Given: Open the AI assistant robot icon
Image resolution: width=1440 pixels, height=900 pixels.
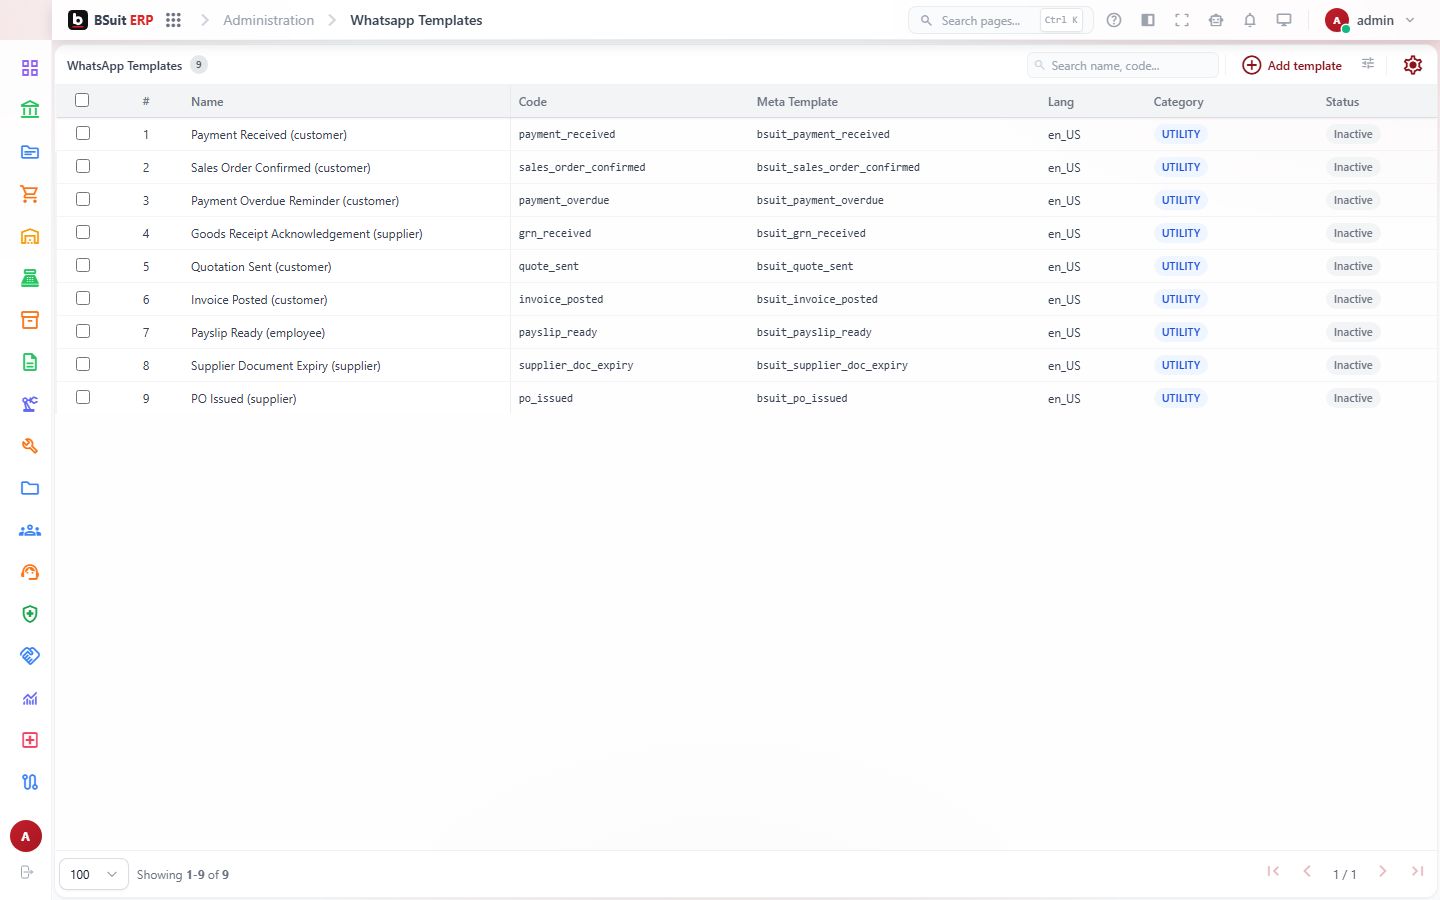Looking at the screenshot, I should click(x=1216, y=20).
